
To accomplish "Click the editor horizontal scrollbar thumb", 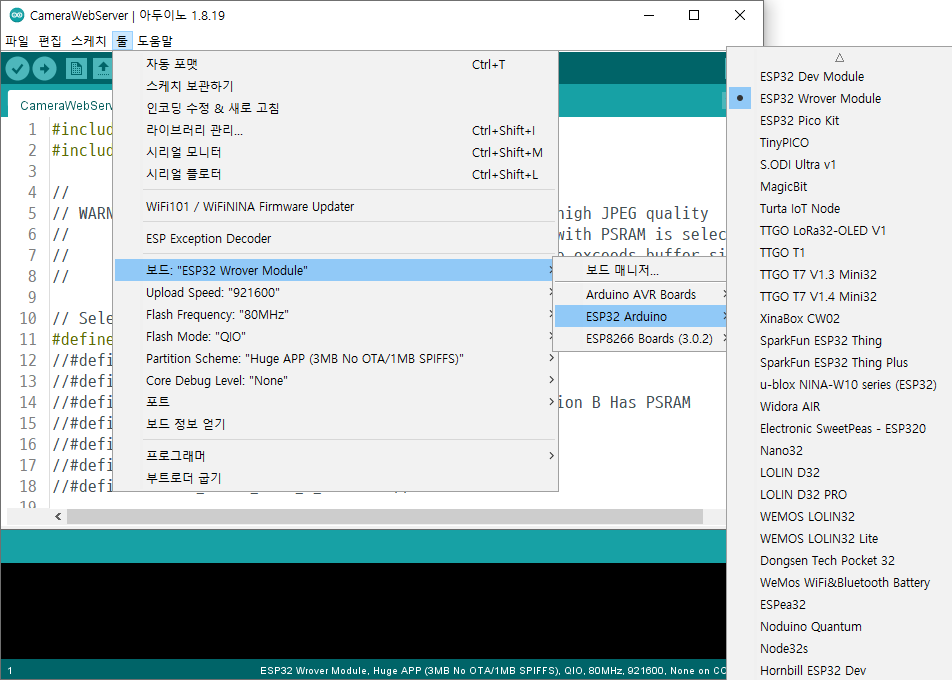I will click(x=385, y=517).
